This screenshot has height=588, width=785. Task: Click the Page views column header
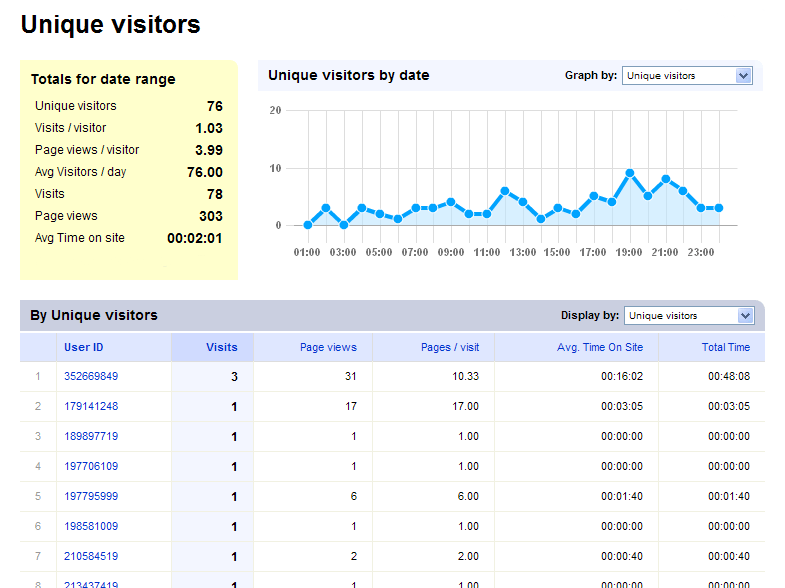coord(328,347)
